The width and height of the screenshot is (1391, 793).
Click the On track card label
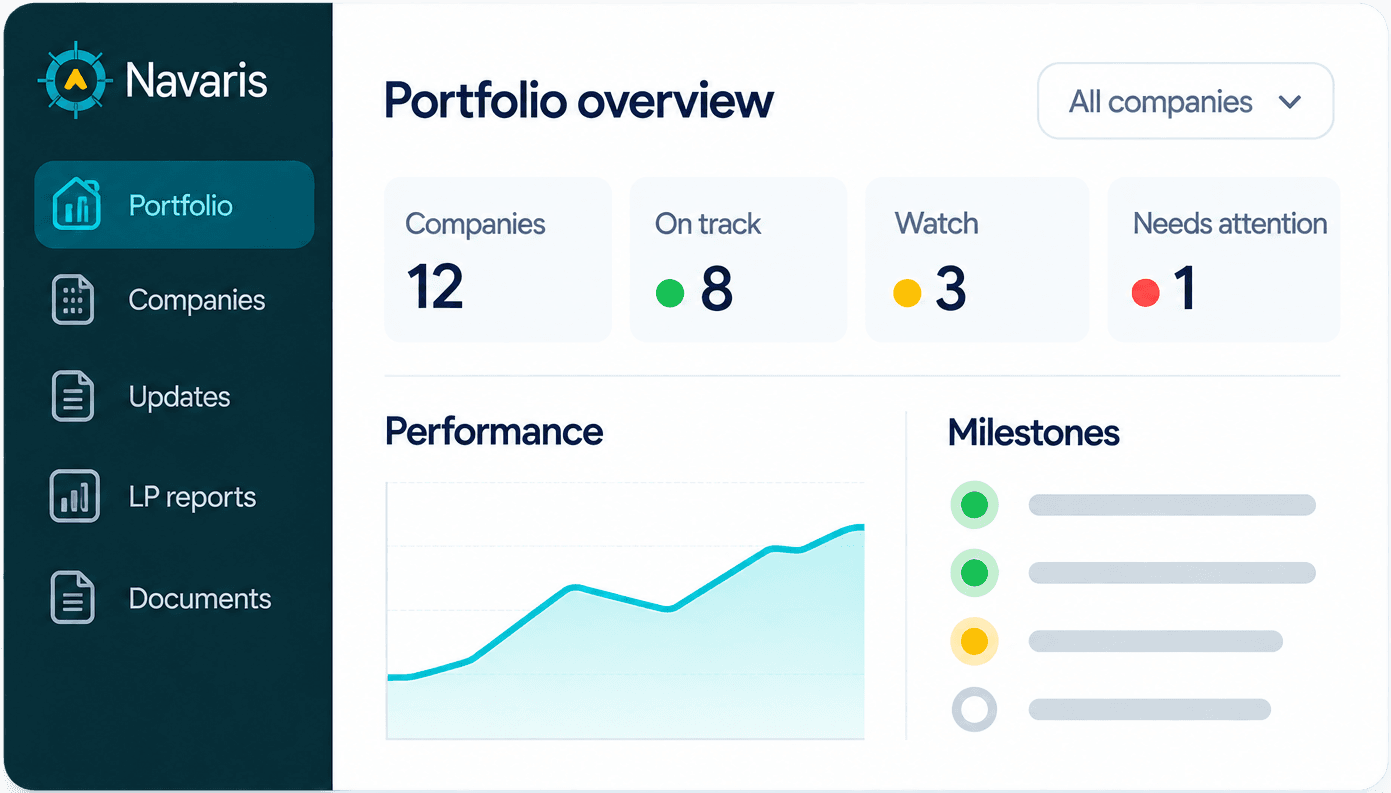click(x=708, y=224)
